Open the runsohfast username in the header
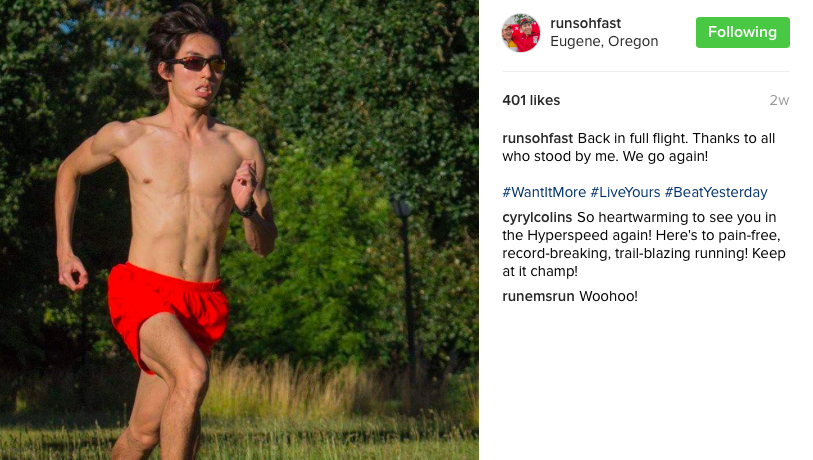This screenshot has width=813, height=460. pos(585,23)
